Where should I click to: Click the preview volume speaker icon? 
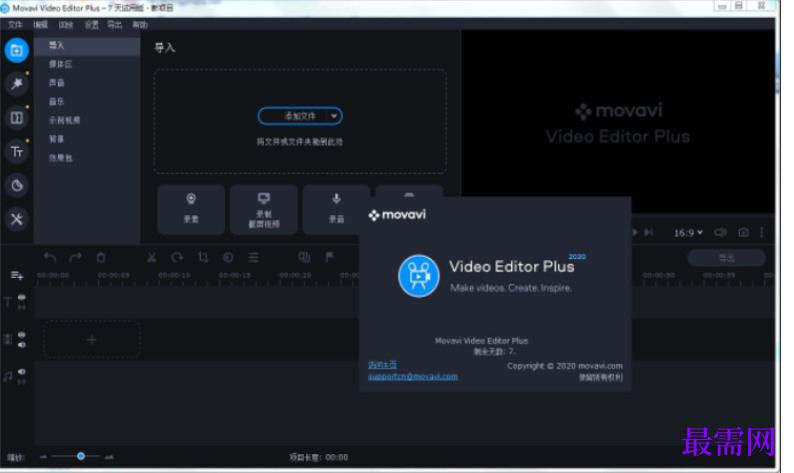click(720, 232)
